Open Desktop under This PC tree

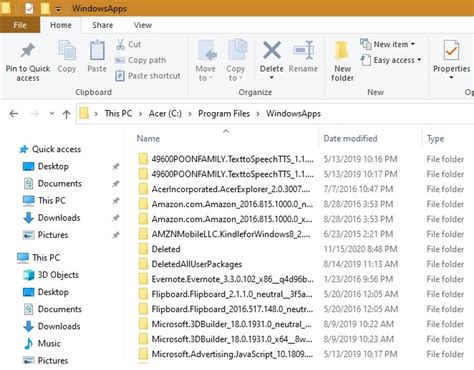tap(46, 292)
